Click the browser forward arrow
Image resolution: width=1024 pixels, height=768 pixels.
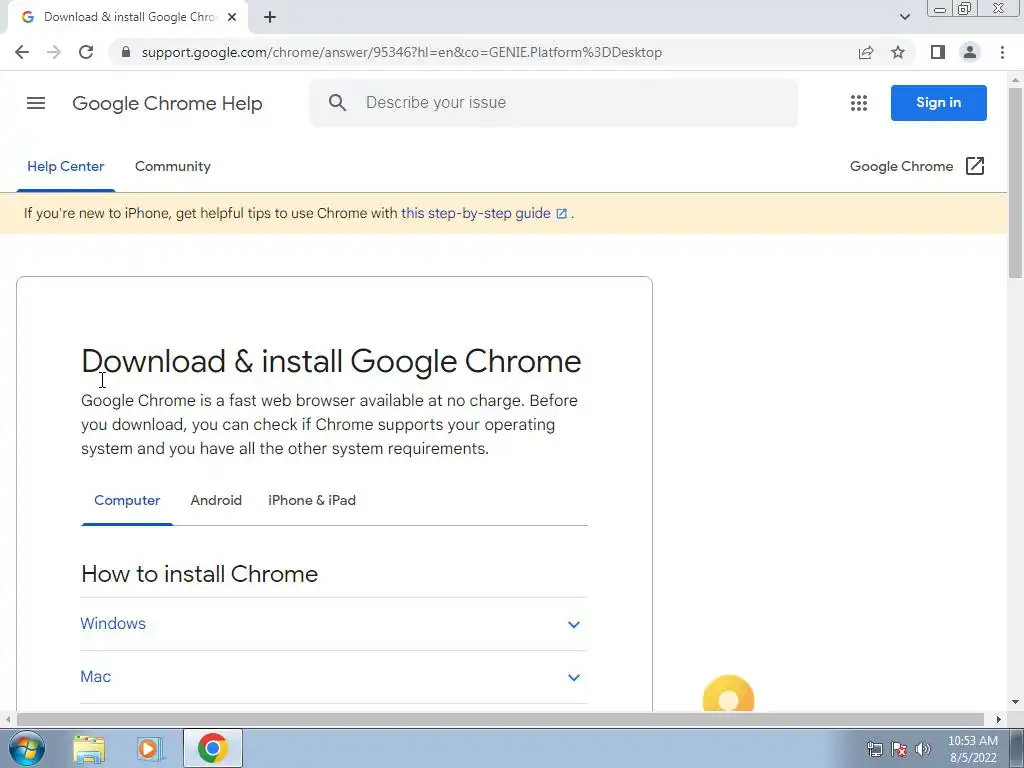(x=54, y=52)
